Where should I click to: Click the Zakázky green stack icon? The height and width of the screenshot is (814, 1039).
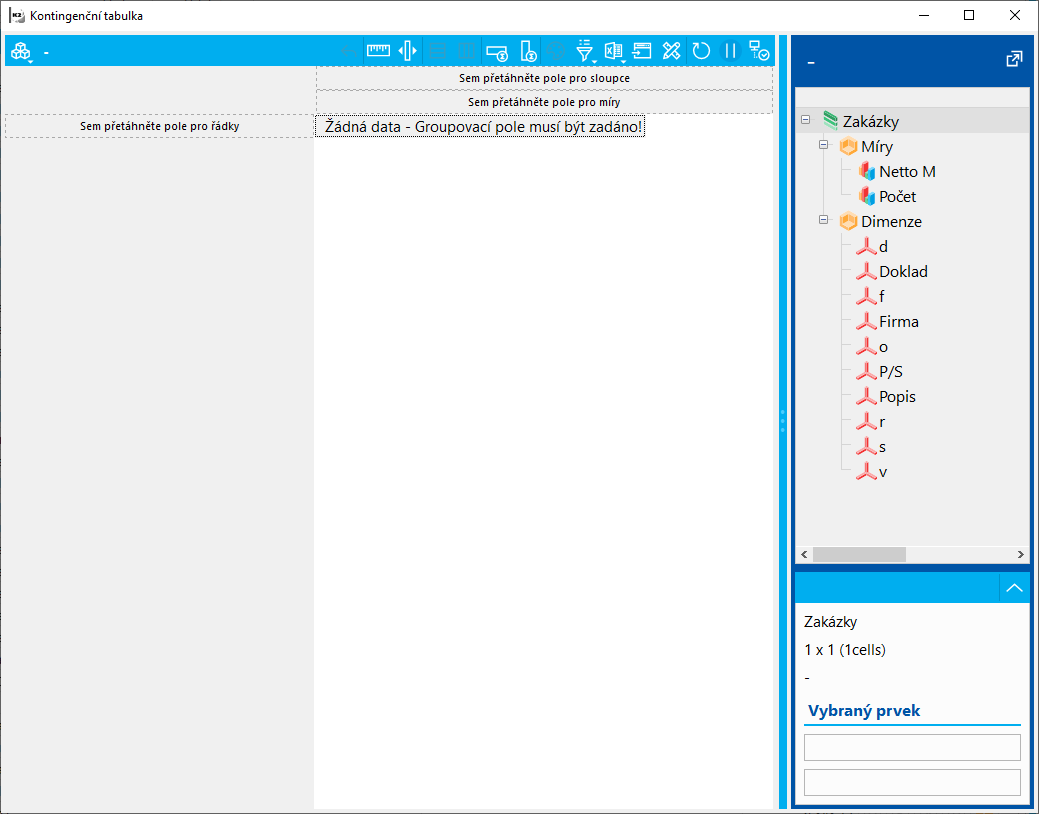pos(830,121)
